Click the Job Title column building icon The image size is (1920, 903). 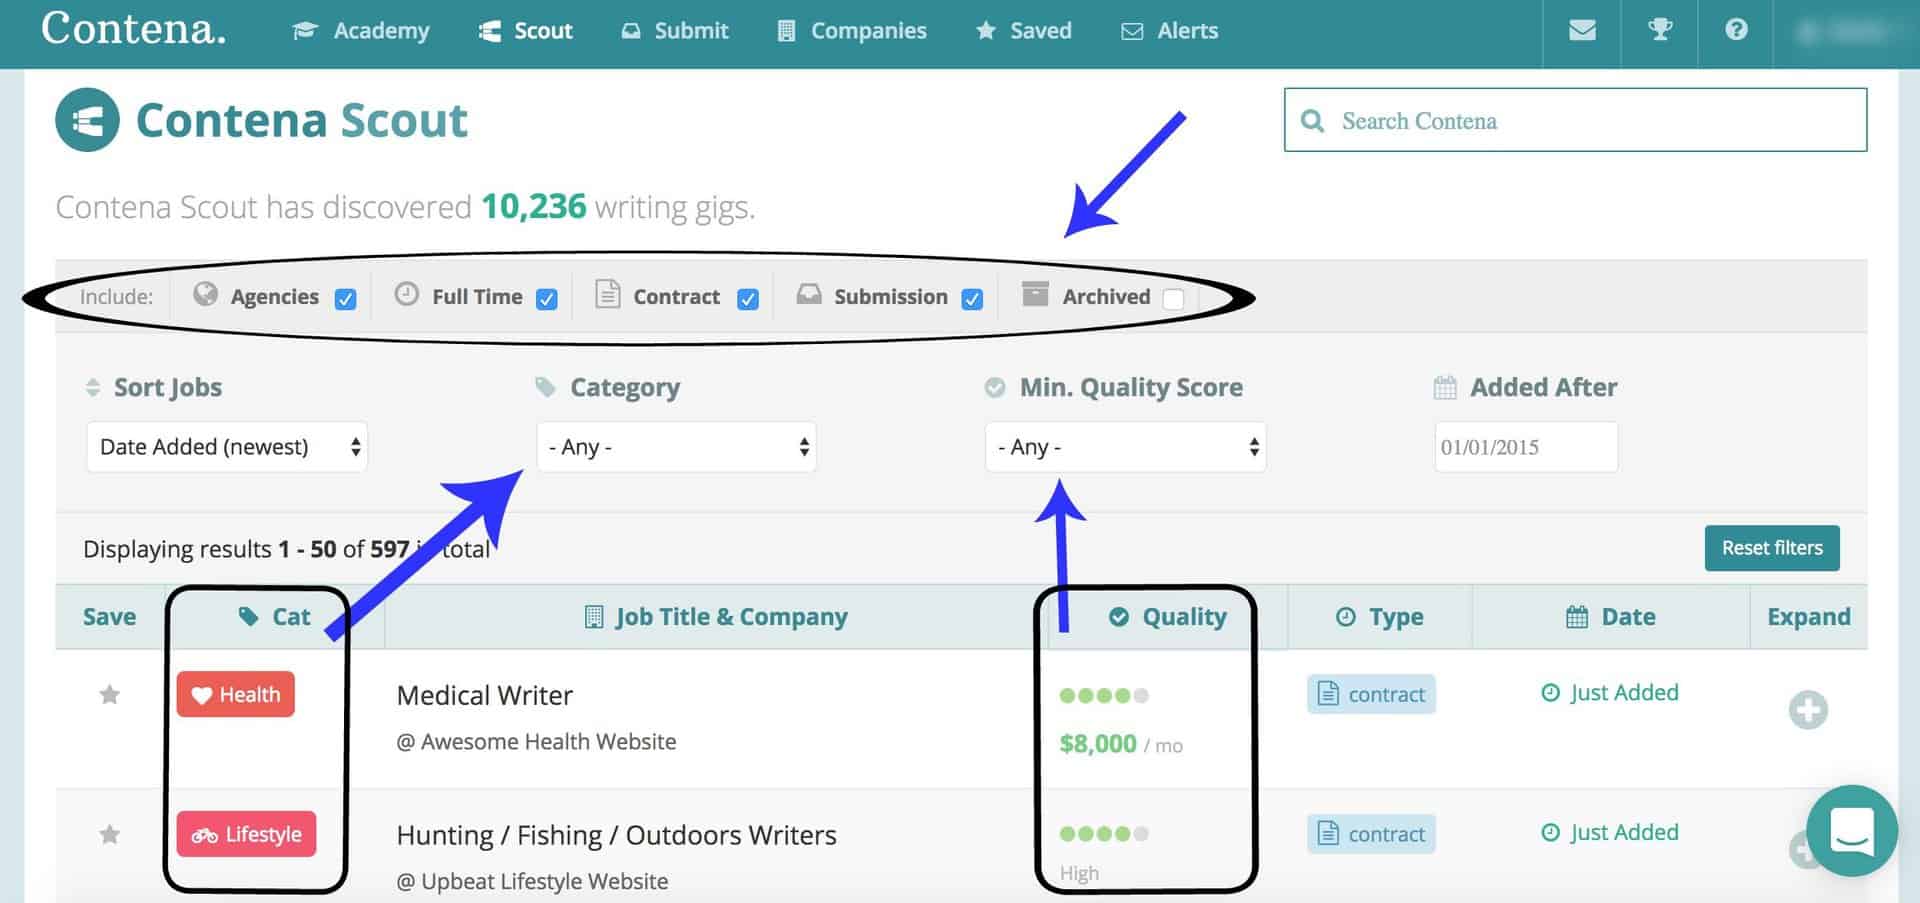pyautogui.click(x=594, y=617)
